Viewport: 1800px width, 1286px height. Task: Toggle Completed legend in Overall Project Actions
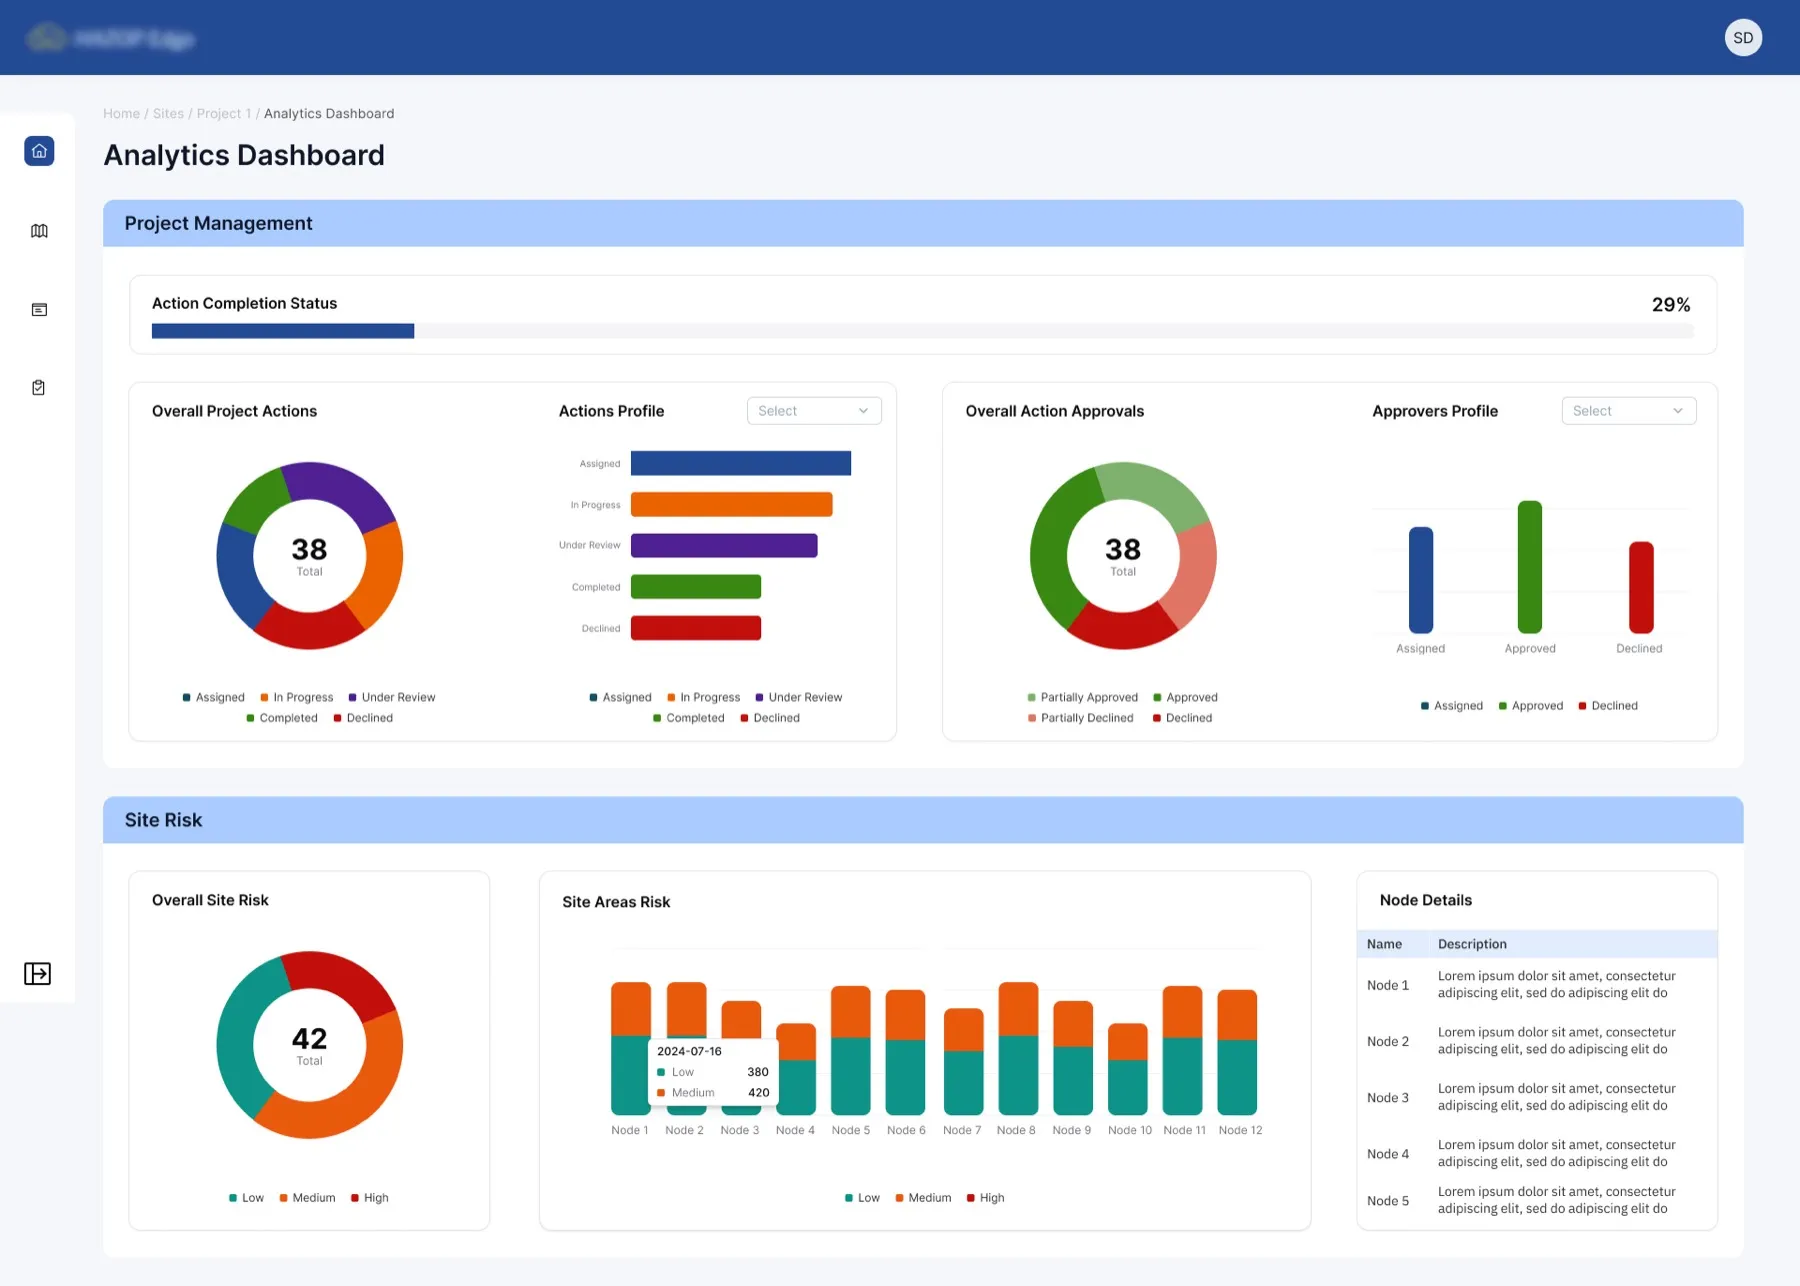click(282, 718)
